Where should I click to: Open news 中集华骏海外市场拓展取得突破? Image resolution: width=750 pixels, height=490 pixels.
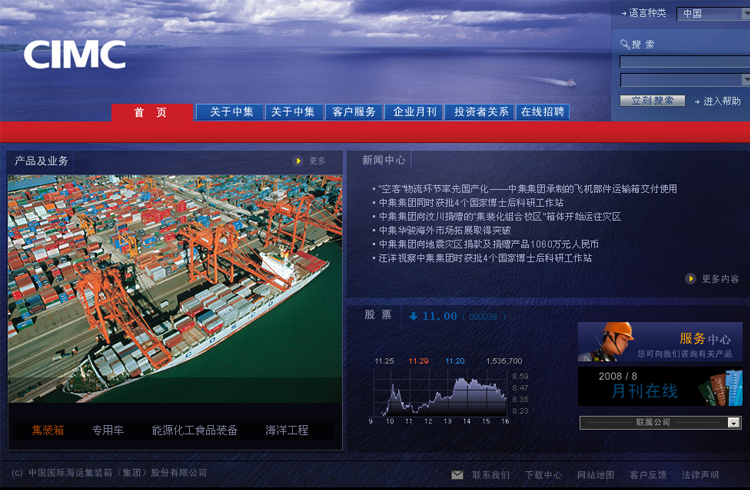pos(445,230)
